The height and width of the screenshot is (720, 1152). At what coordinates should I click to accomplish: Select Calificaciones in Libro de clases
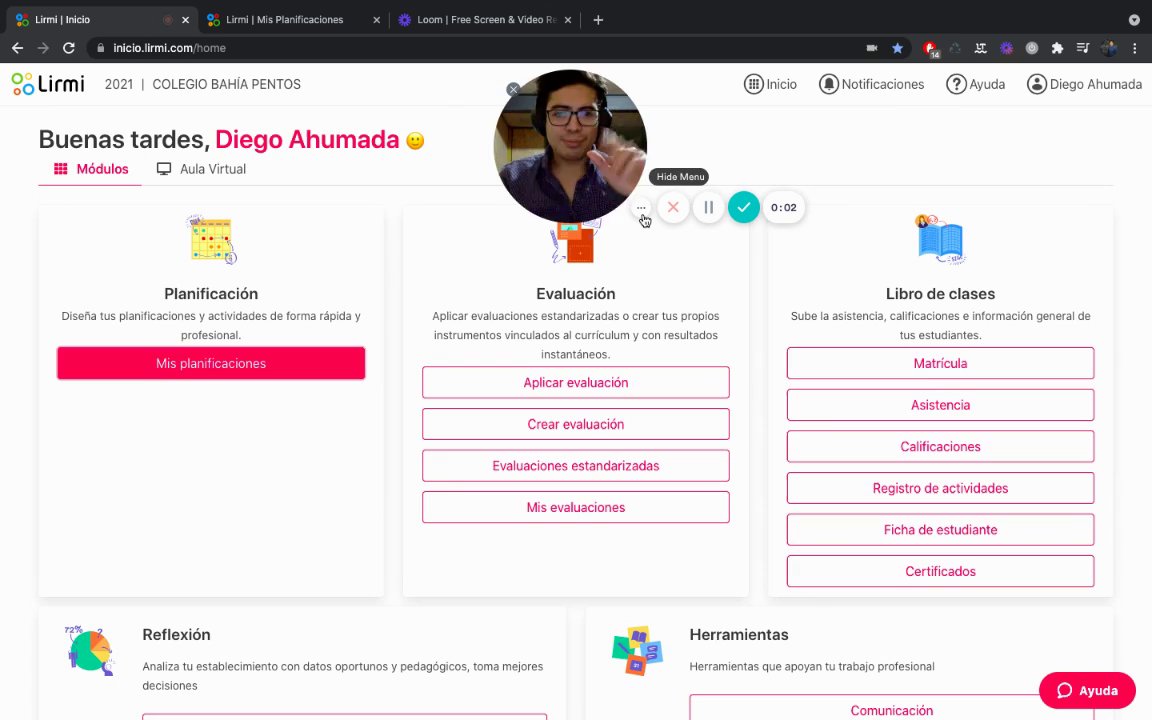coord(940,446)
